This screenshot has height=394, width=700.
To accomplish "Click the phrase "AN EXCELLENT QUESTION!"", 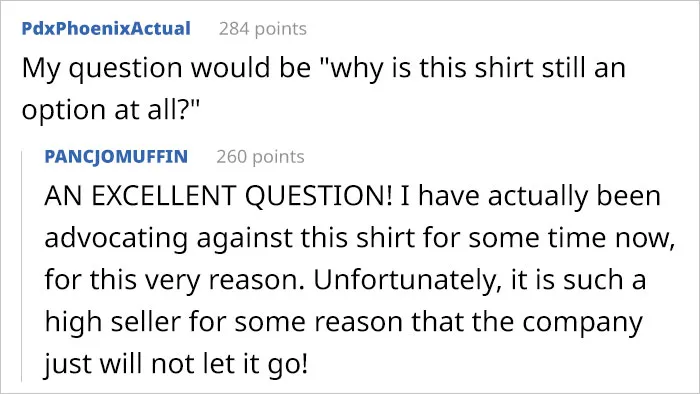I will click(x=218, y=196).
